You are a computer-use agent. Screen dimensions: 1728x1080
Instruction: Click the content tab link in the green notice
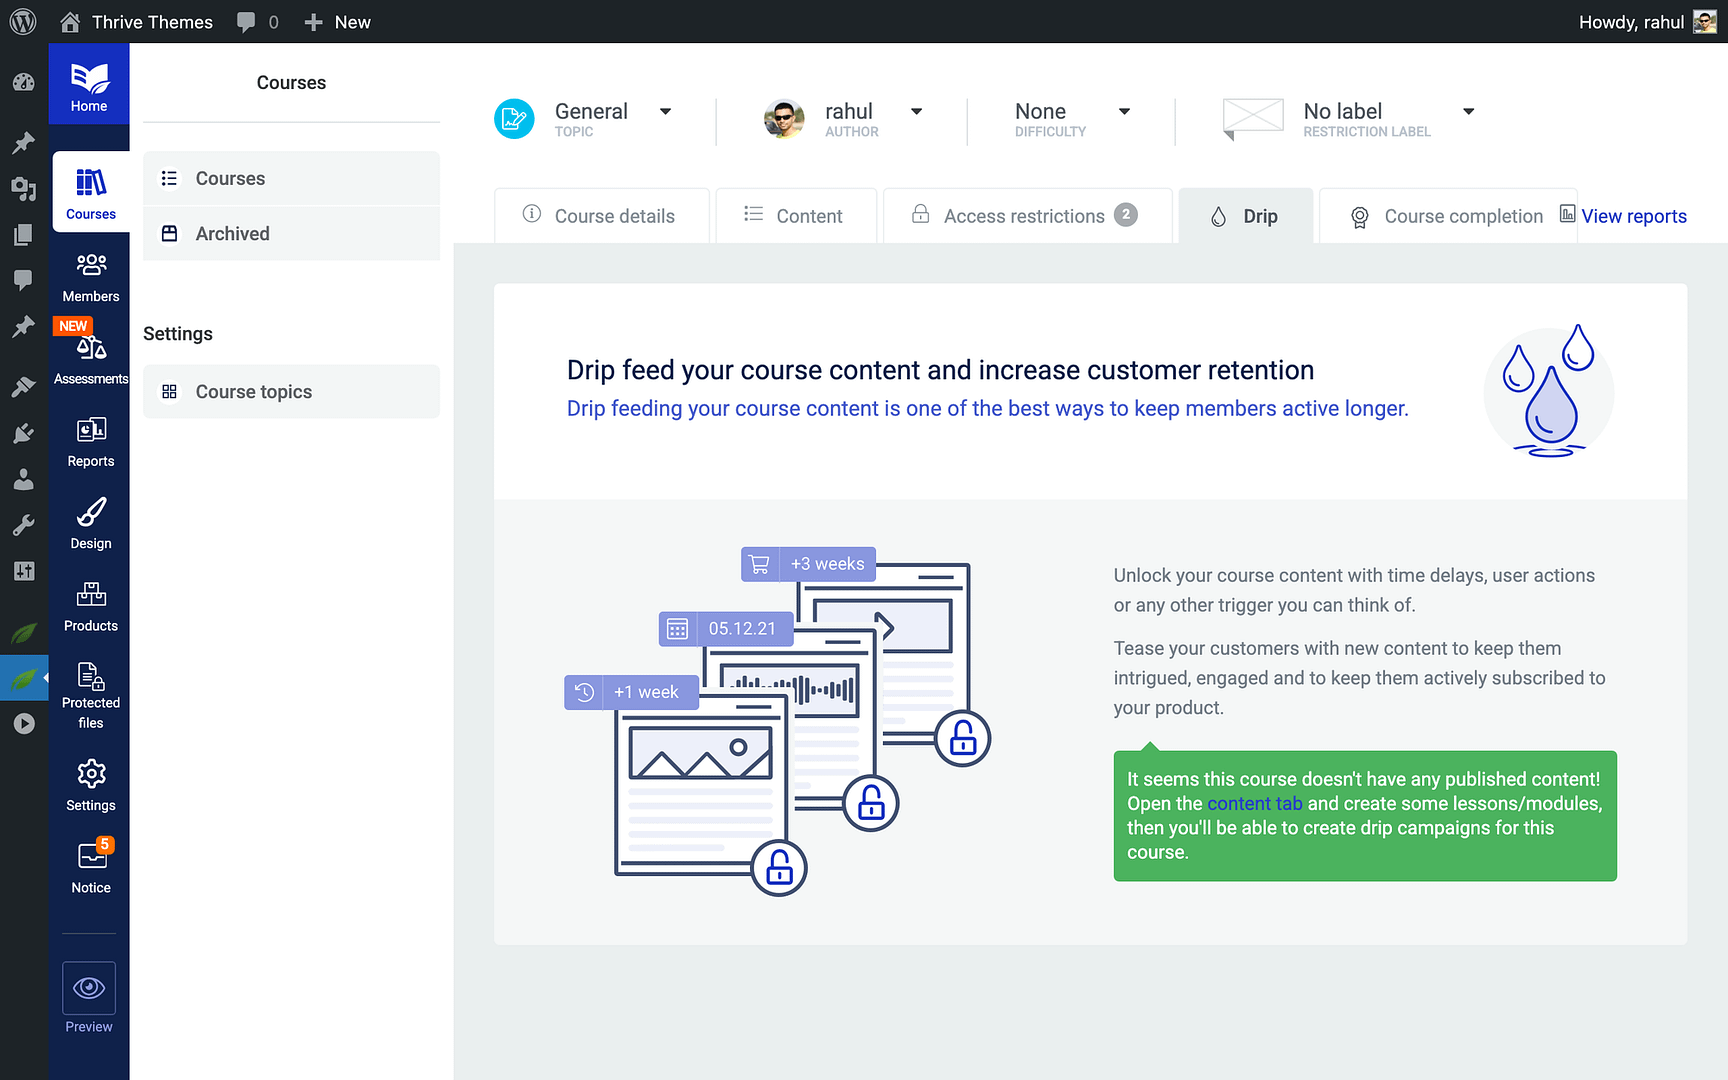click(x=1255, y=803)
